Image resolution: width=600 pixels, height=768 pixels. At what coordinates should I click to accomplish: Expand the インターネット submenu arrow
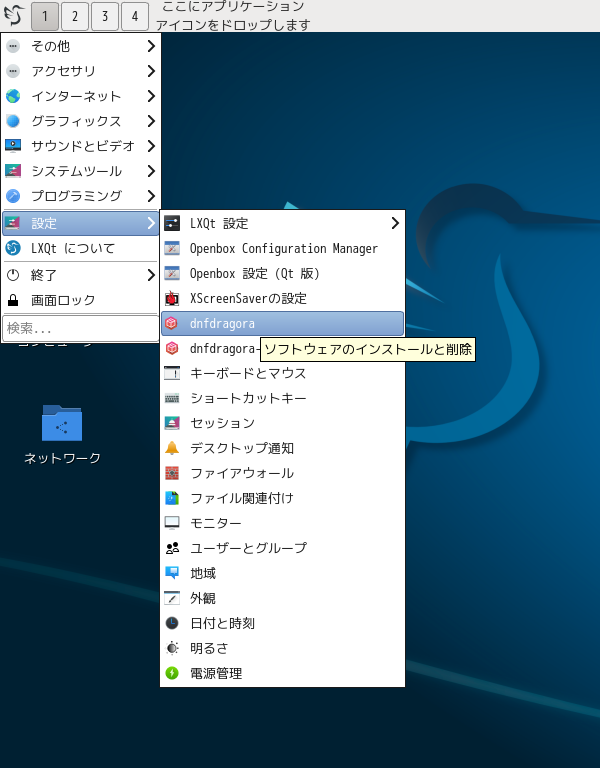pyautogui.click(x=151, y=96)
